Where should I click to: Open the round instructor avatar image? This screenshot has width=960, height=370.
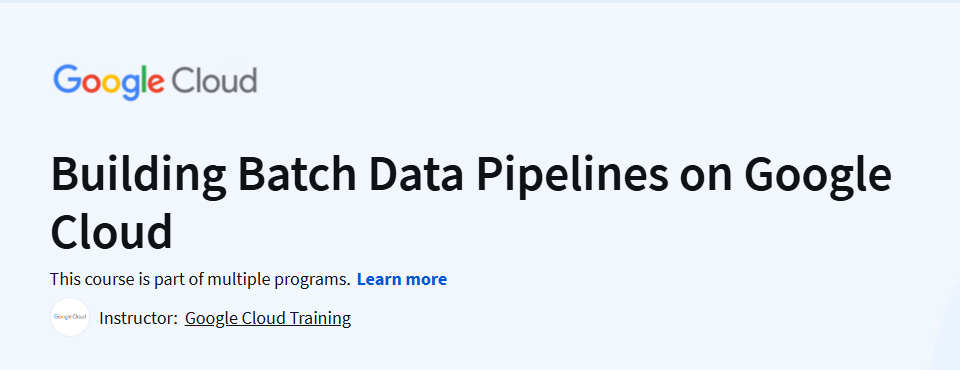coord(70,317)
